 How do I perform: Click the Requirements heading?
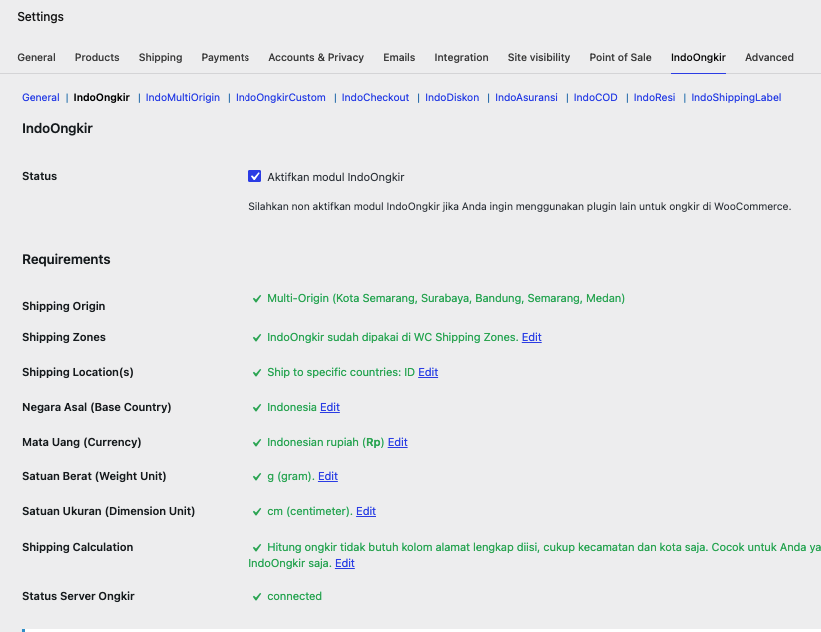(66, 260)
